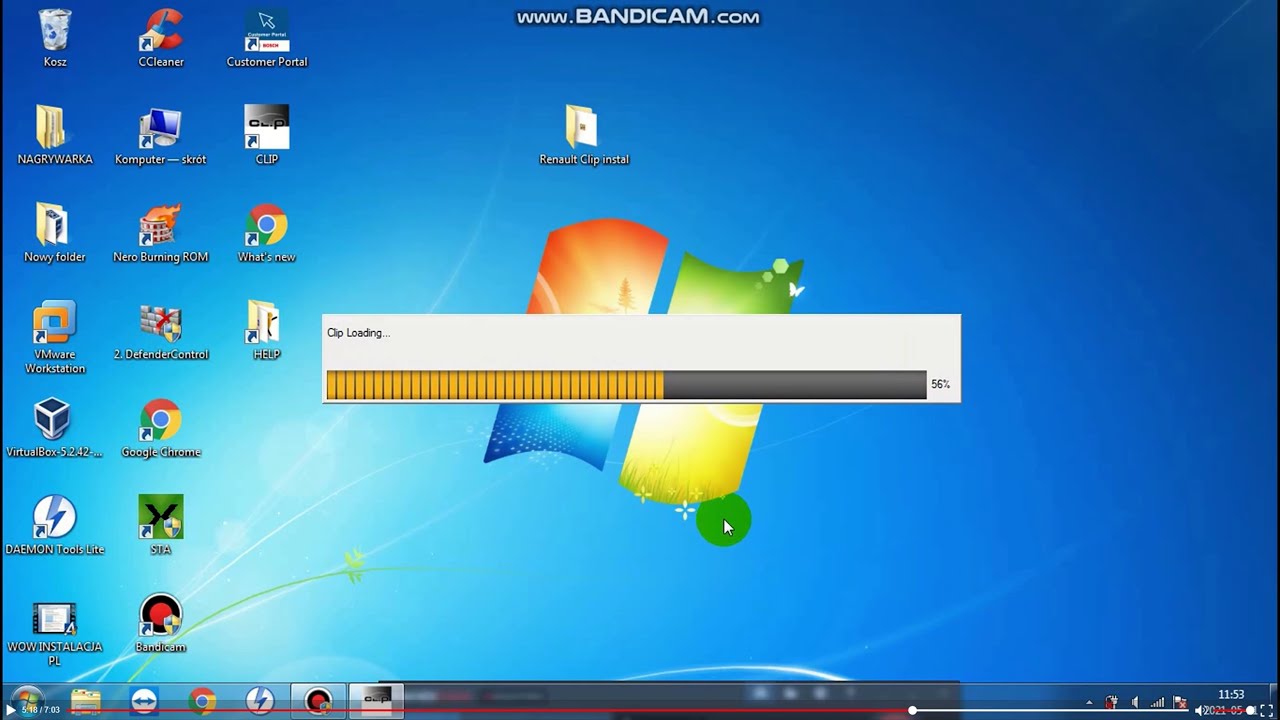1280x720 pixels.
Task: Switch to the Bandicam taskbar button
Action: coord(318,702)
